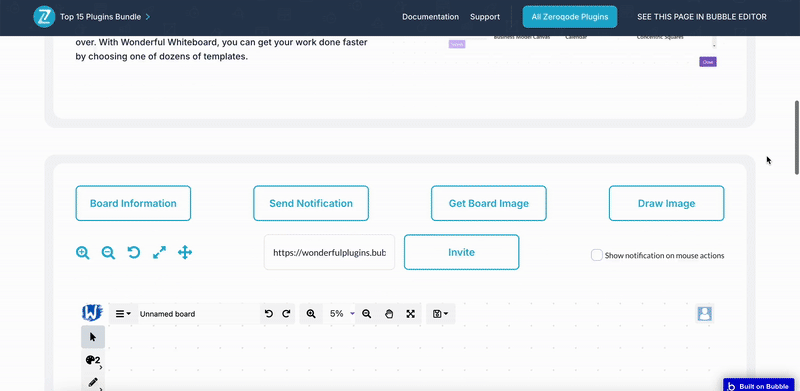Click the page vertical scrollbar
800x391 pixels.
796,138
